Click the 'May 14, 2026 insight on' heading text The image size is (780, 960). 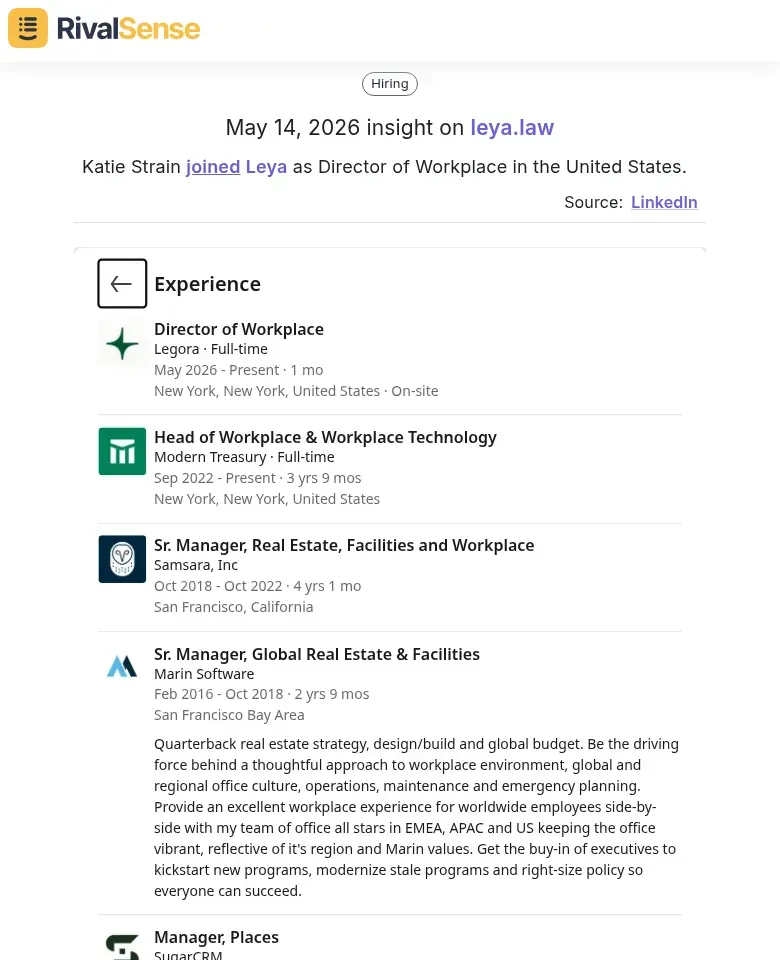point(345,127)
